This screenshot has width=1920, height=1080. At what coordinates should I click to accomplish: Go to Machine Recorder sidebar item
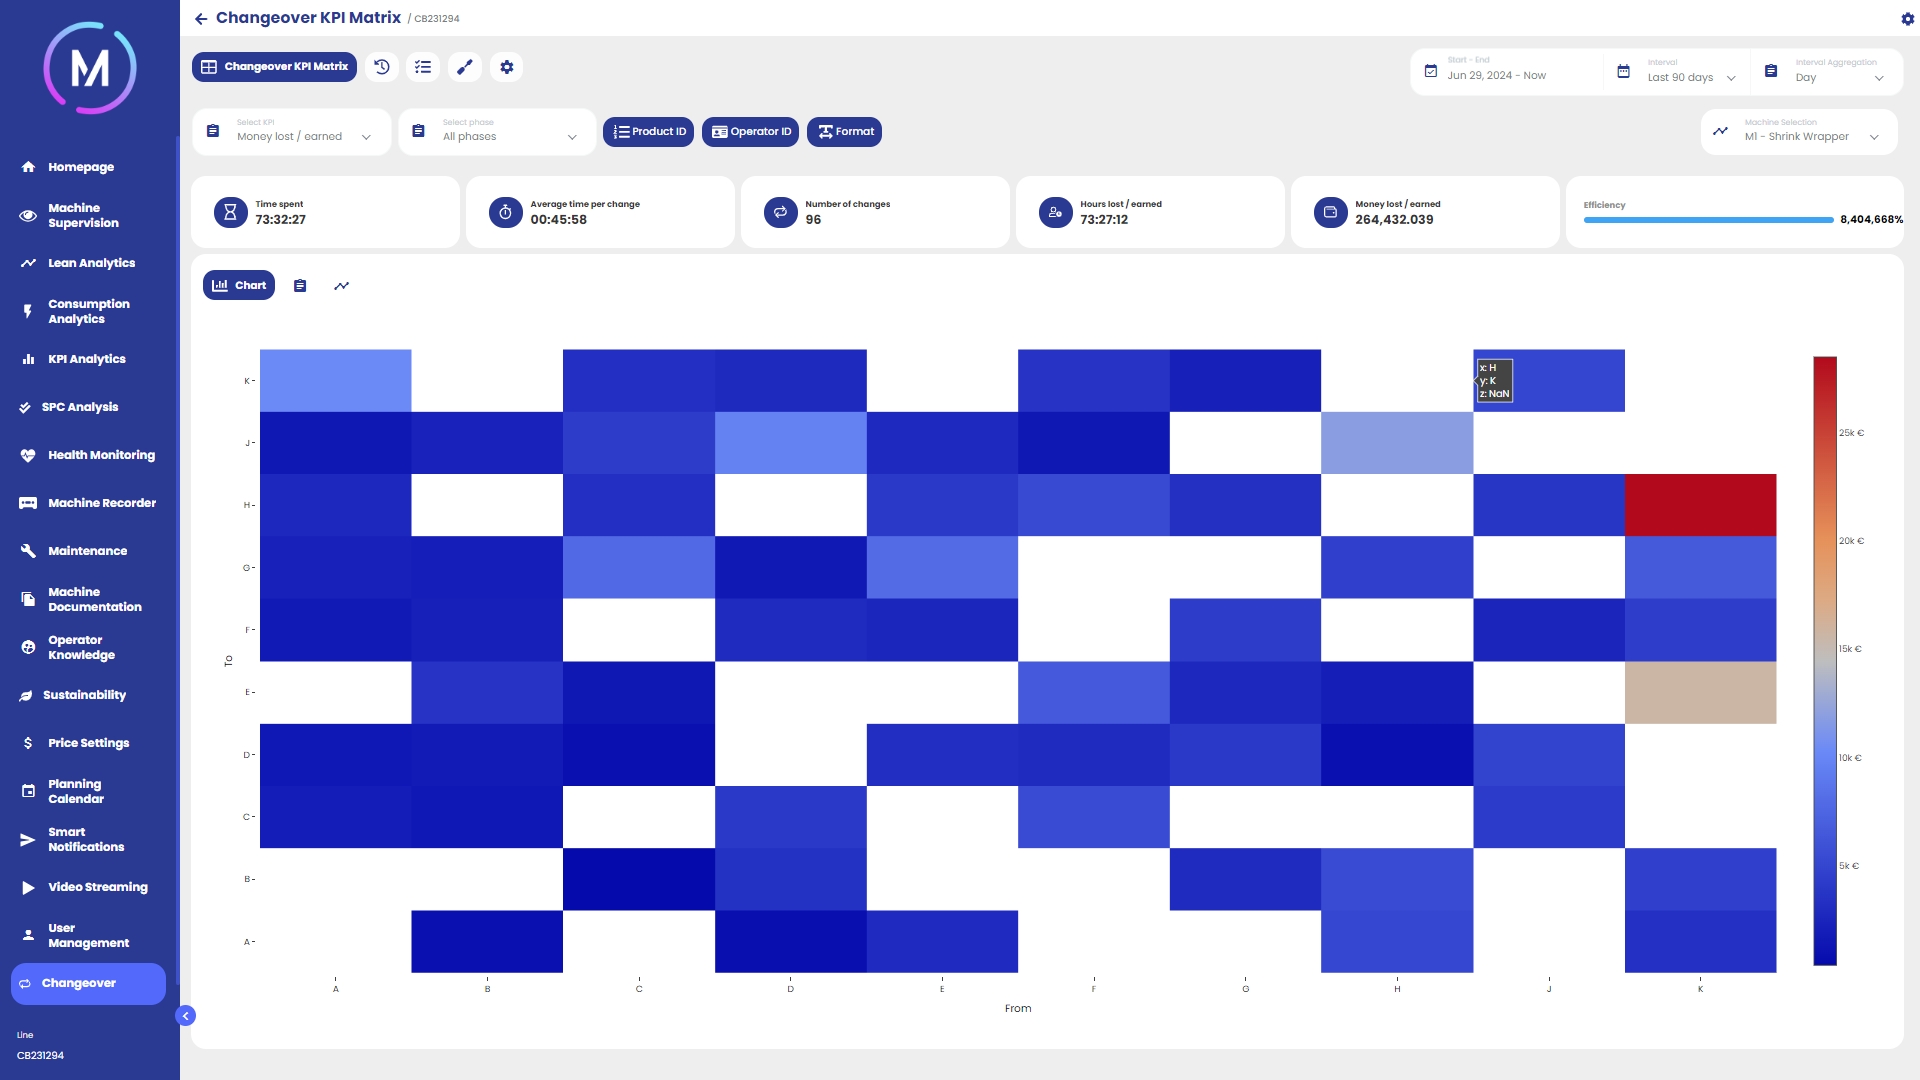point(101,503)
